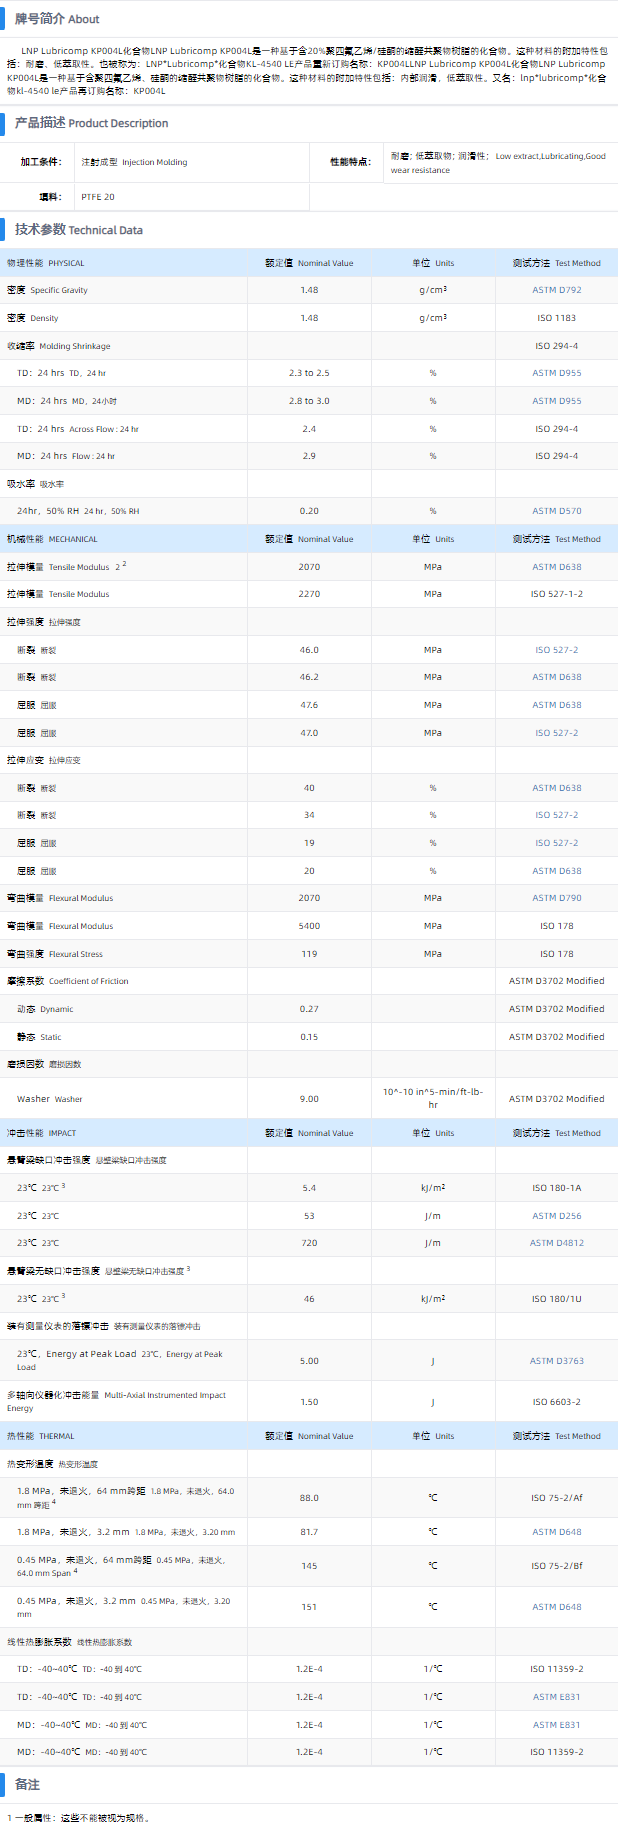Open ASTM E831 link in the MD expansion row
This screenshot has height=1829, width=618.
(x=556, y=1725)
